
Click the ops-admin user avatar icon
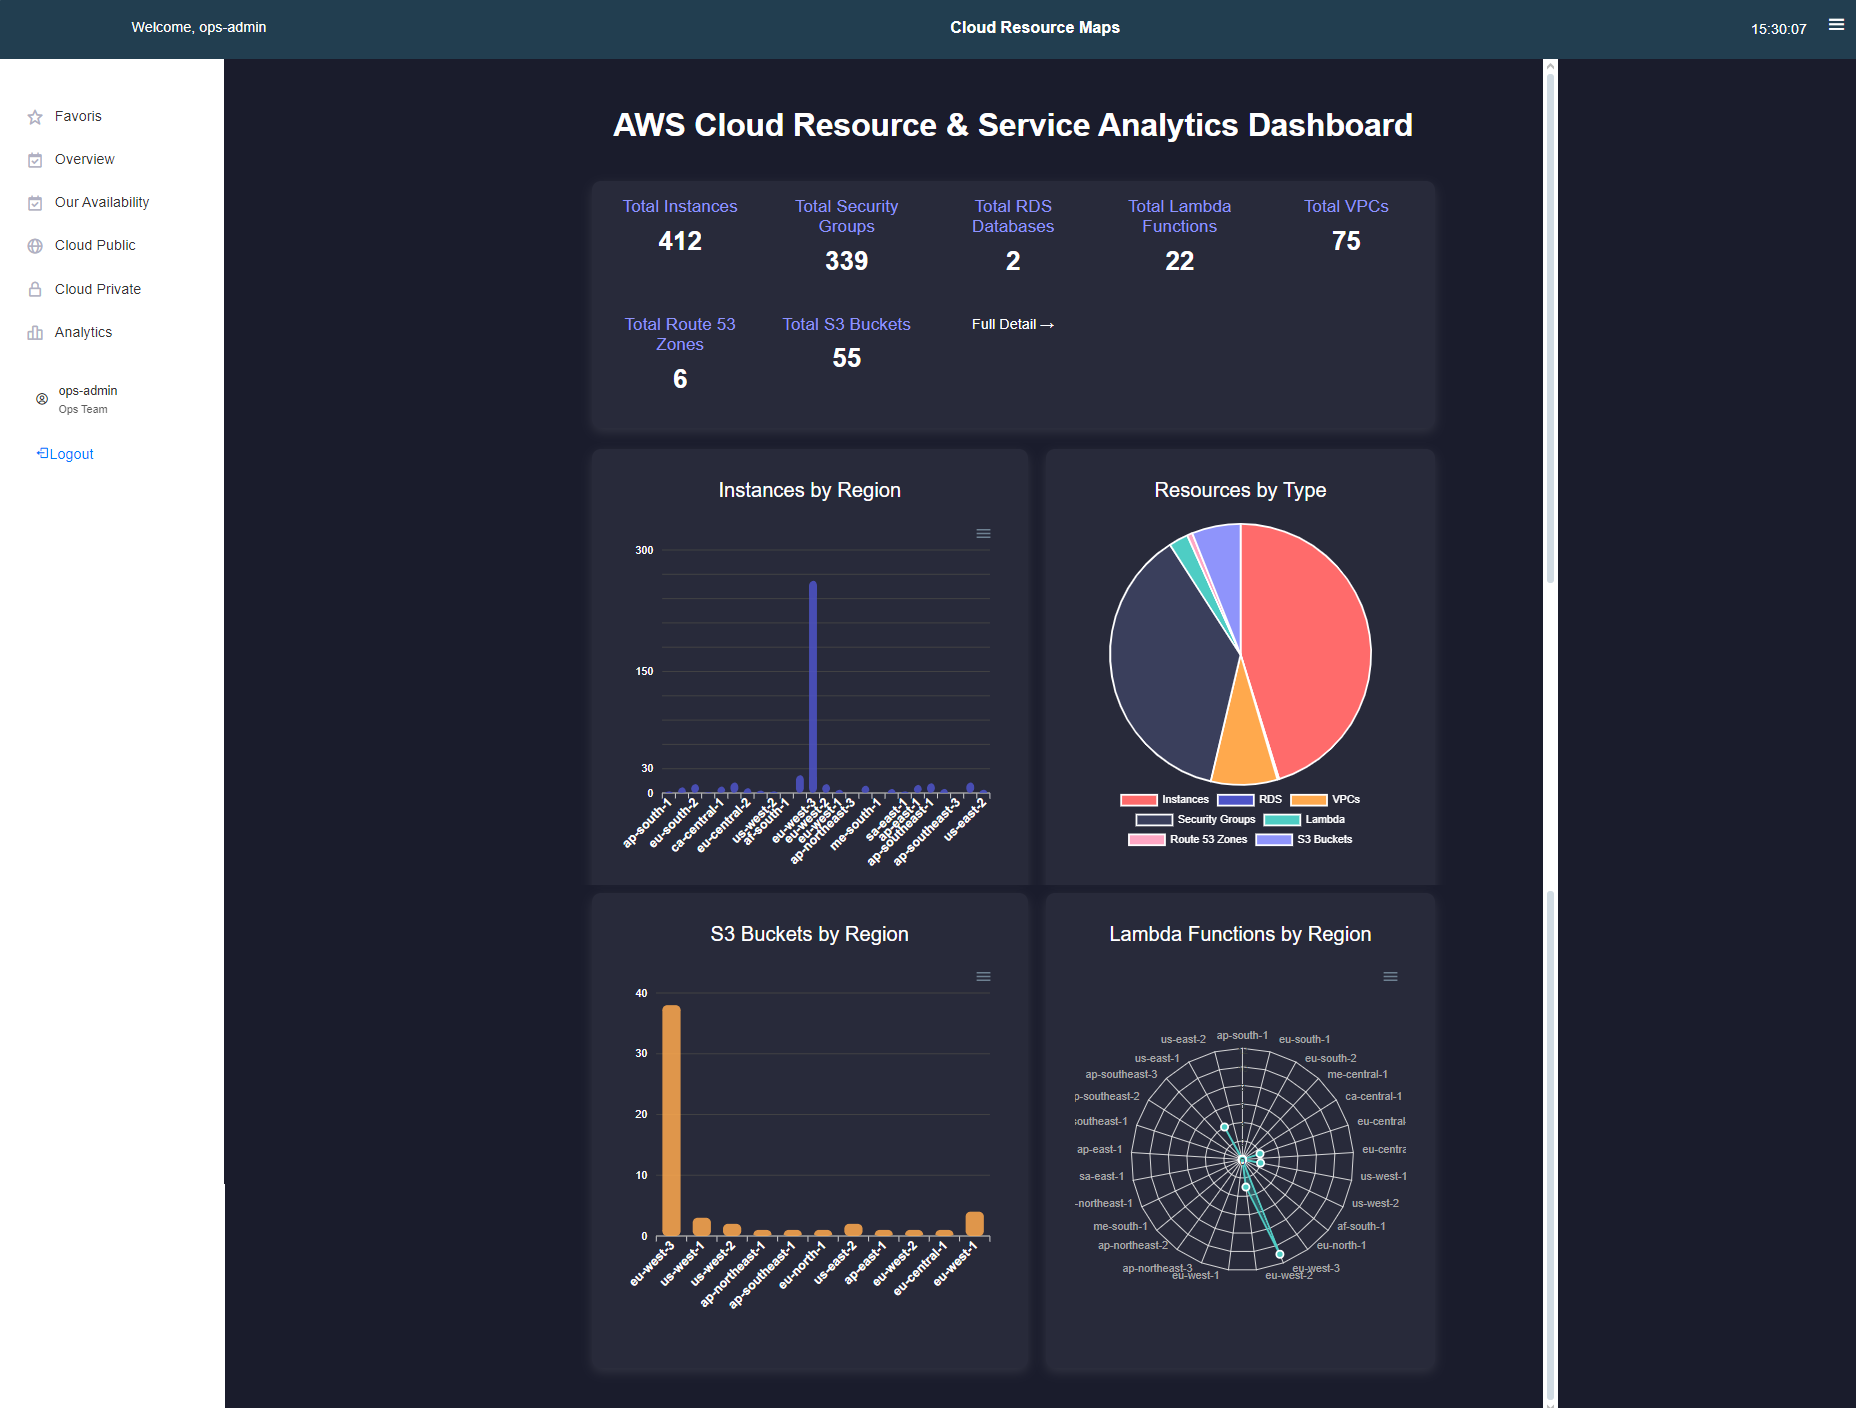tap(42, 399)
